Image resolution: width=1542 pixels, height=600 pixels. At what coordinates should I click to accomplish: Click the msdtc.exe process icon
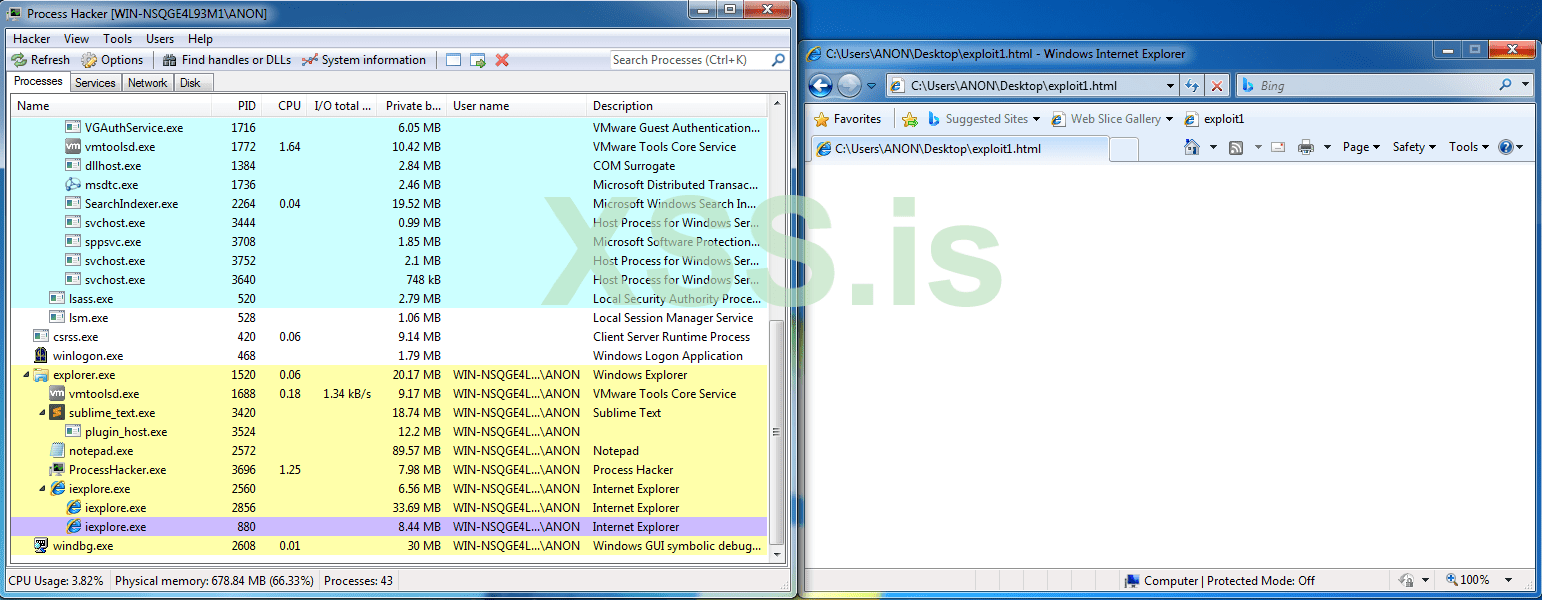click(73, 185)
